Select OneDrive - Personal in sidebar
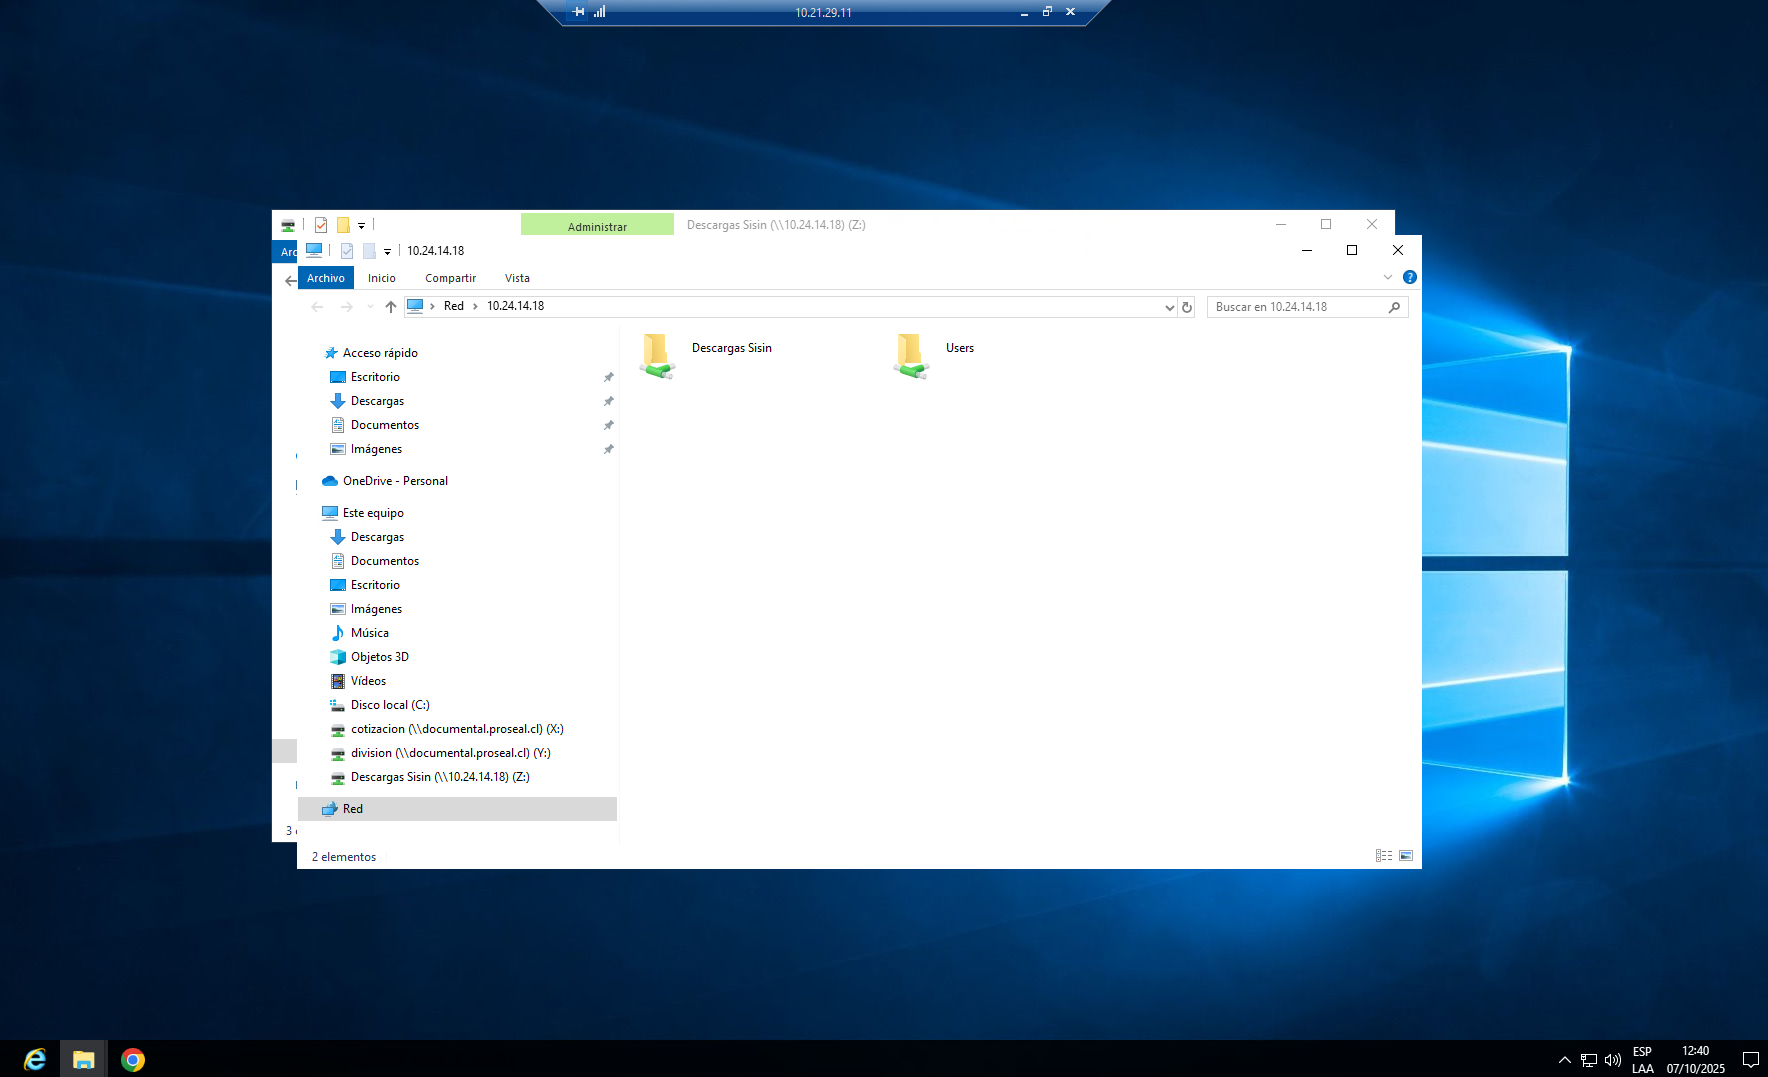 395,481
